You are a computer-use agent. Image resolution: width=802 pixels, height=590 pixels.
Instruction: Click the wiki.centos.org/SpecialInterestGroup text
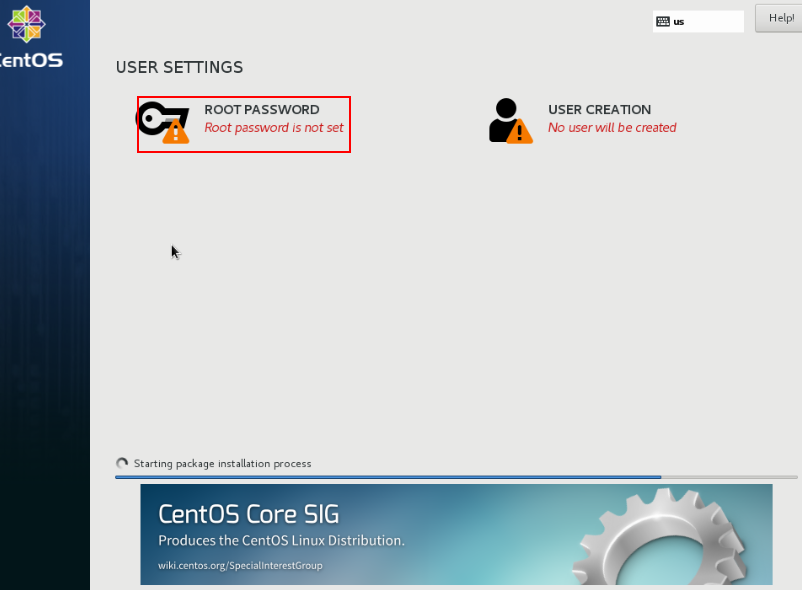[x=240, y=565]
